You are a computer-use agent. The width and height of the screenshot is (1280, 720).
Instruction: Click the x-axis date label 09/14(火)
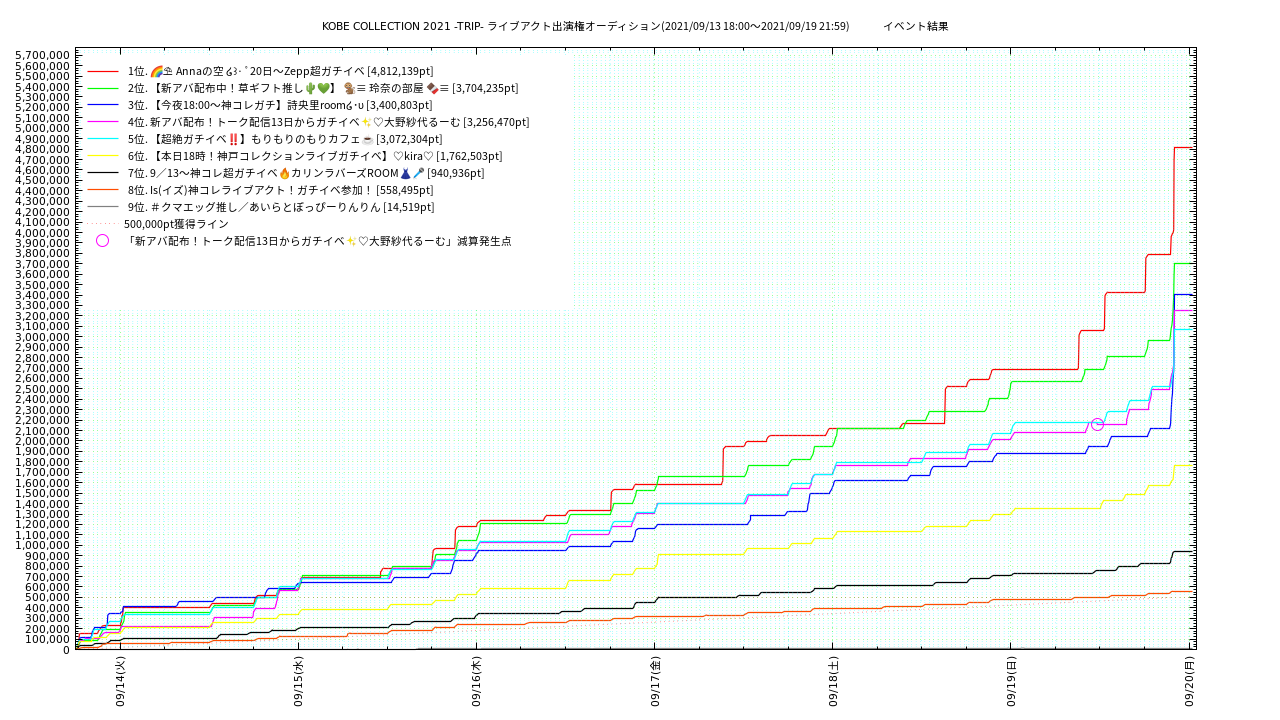[120, 682]
